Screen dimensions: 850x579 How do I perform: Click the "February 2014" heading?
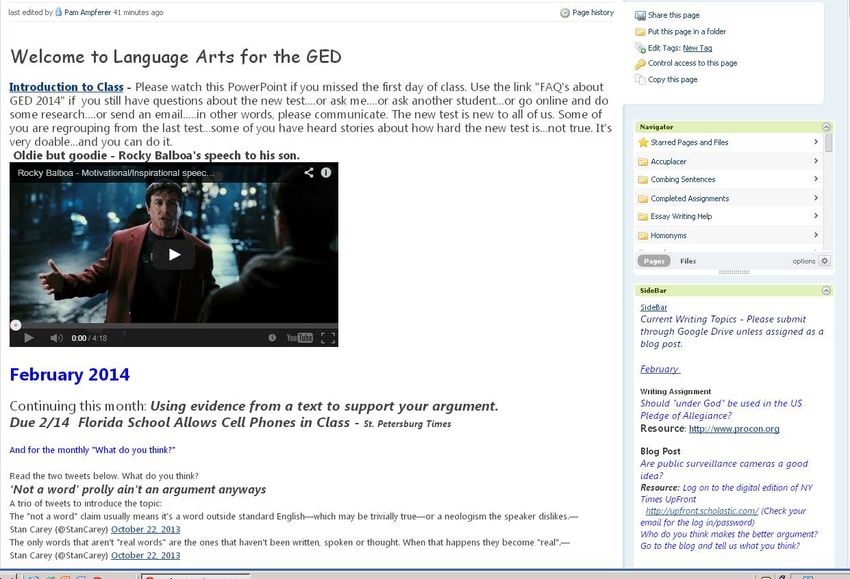pyautogui.click(x=69, y=375)
